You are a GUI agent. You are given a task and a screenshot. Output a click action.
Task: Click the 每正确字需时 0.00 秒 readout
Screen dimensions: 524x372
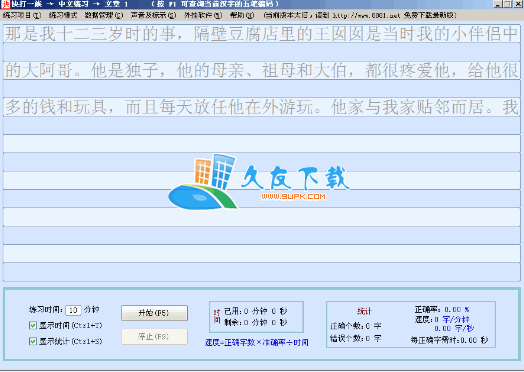(449, 340)
